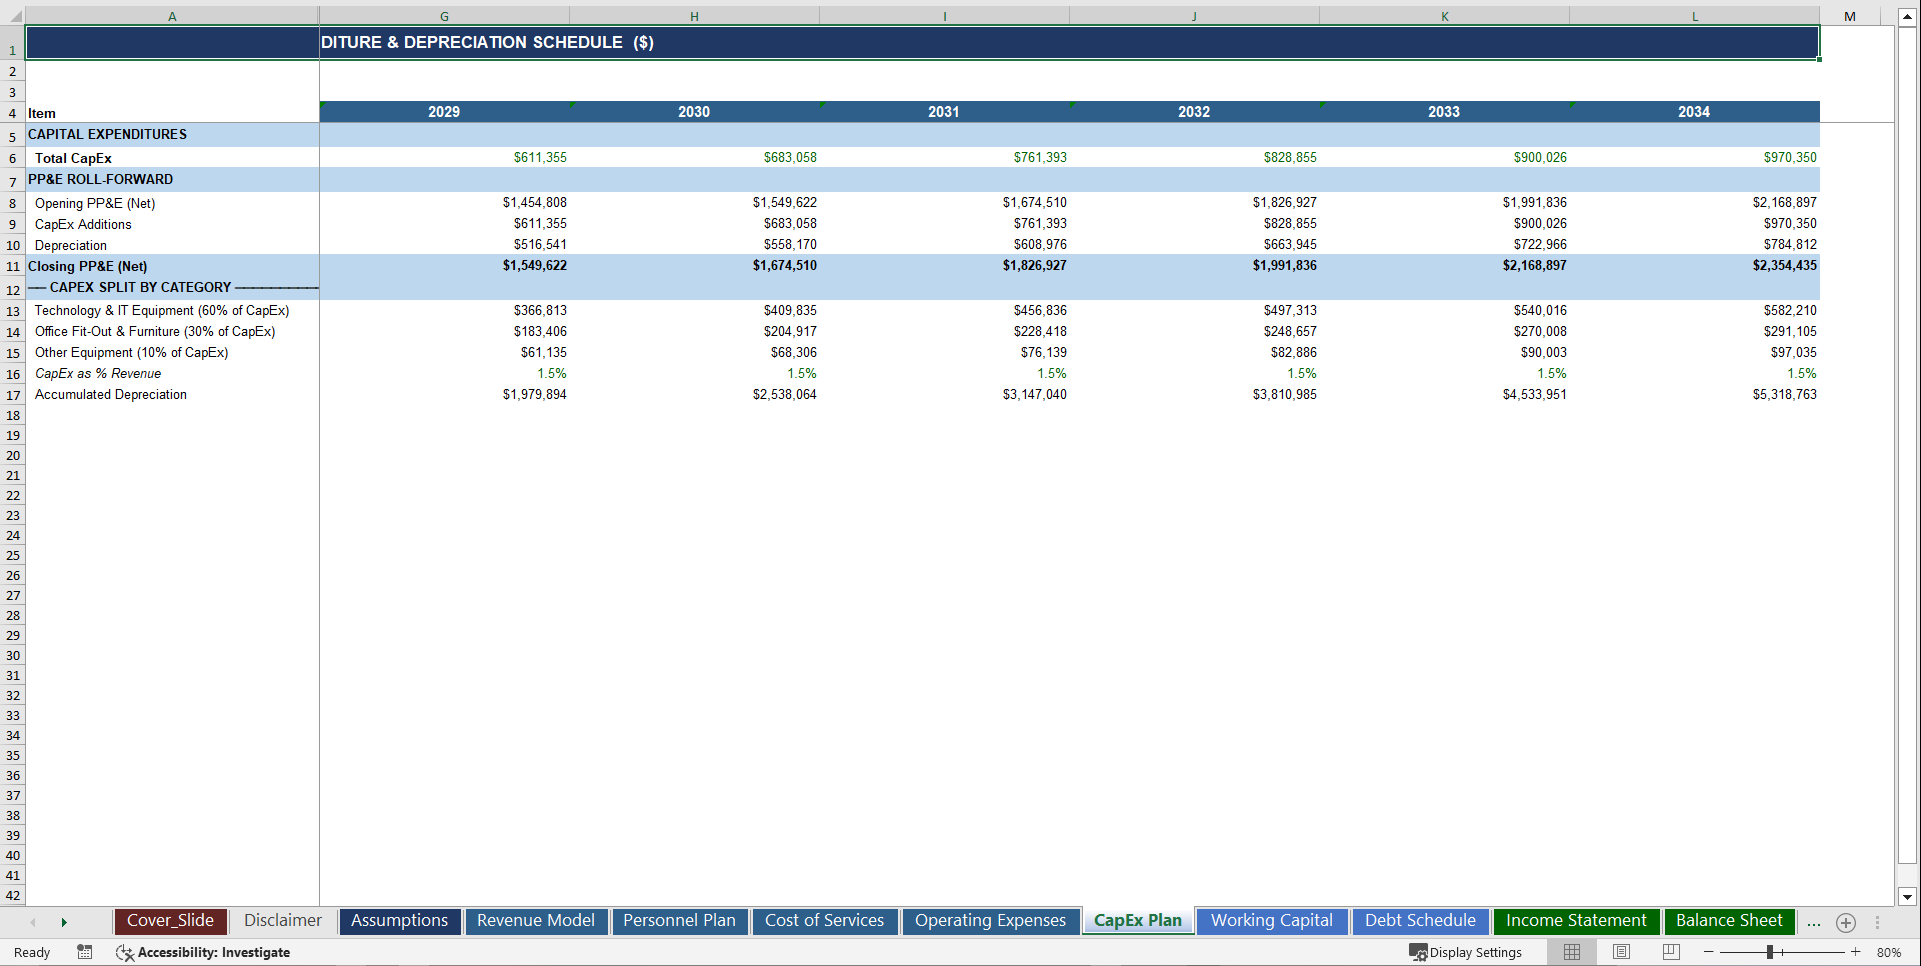Screen dimensions: 1921x966
Task: Run the Accessibility: Investigate checker
Action: [x=204, y=952]
